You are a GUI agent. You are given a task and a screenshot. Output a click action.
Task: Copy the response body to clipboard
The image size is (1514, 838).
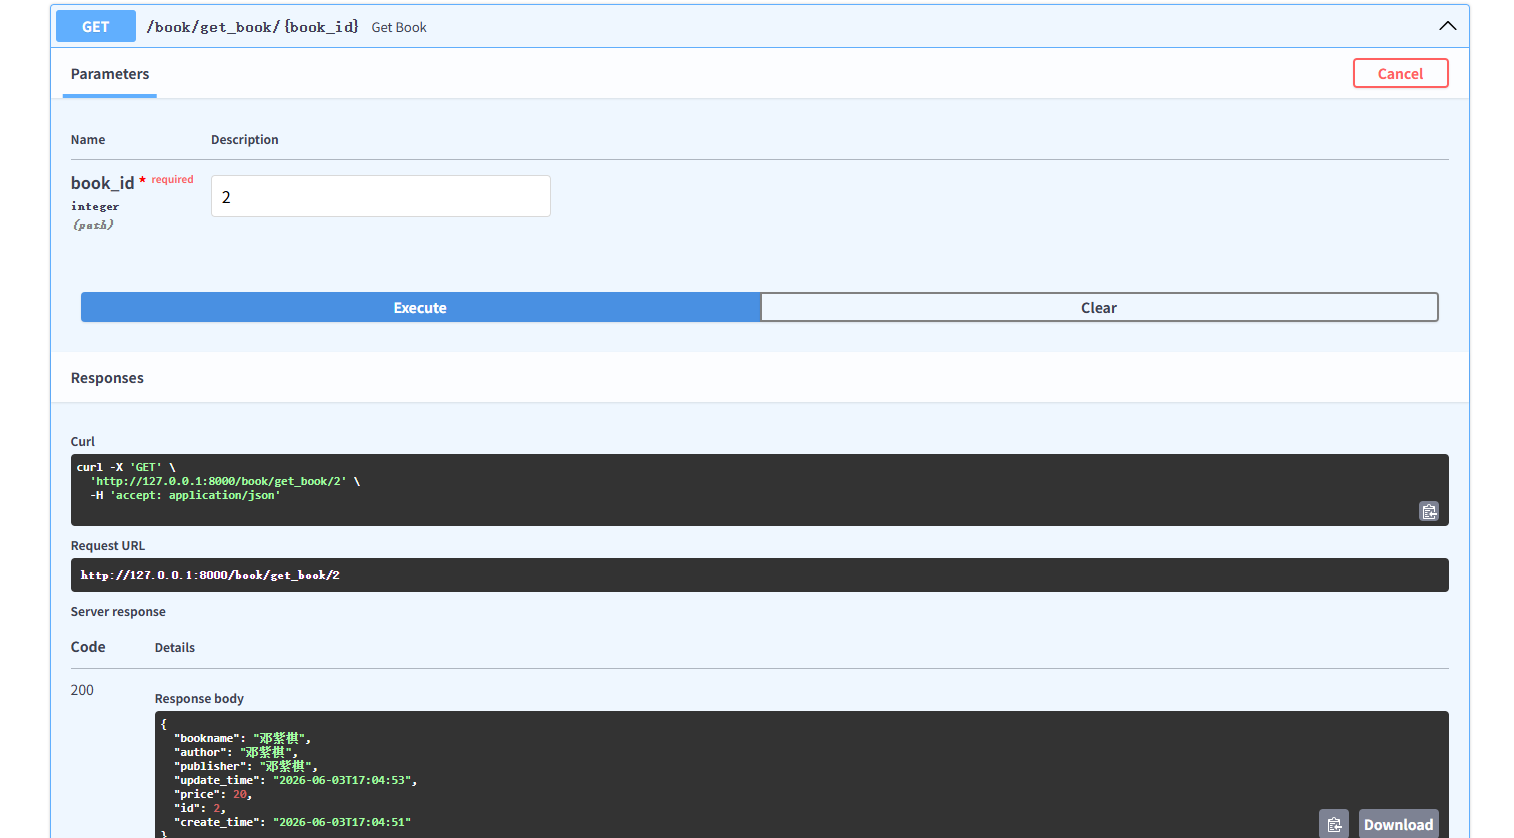coord(1334,824)
